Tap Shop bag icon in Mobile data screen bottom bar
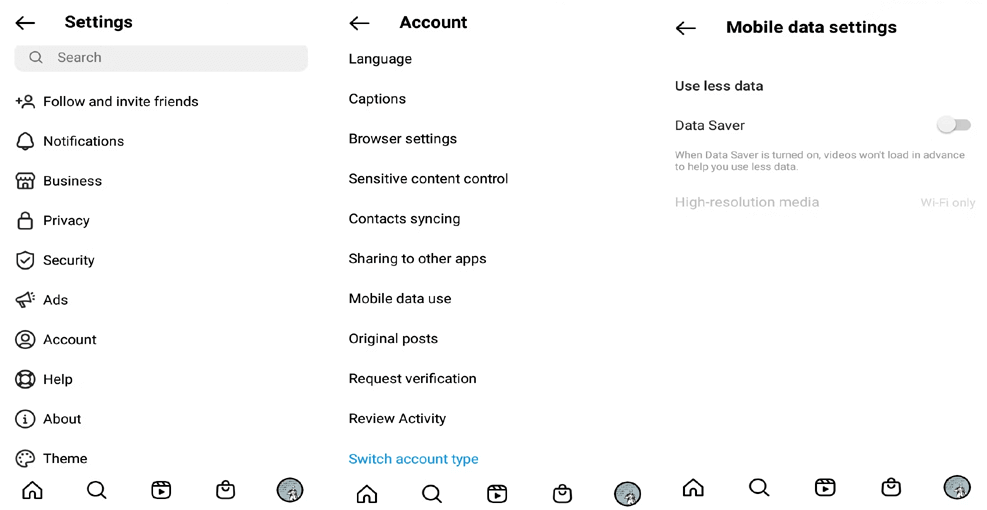Image resolution: width=987 pixels, height=510 pixels. [x=891, y=487]
